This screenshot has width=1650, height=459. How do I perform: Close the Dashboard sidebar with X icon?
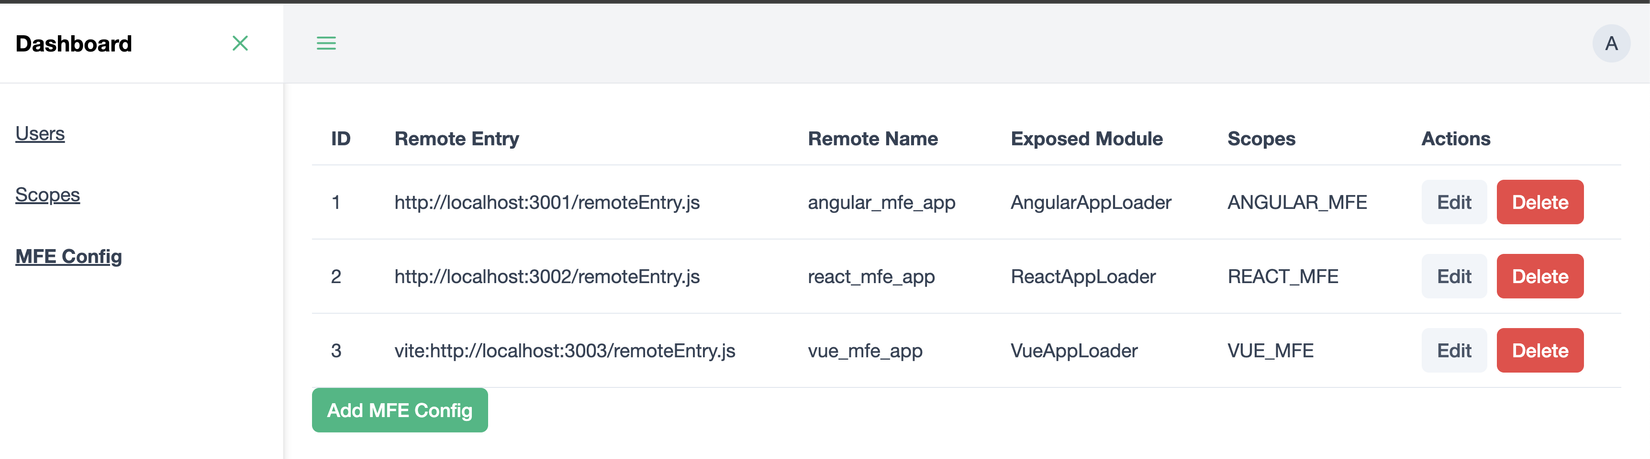[x=240, y=43]
